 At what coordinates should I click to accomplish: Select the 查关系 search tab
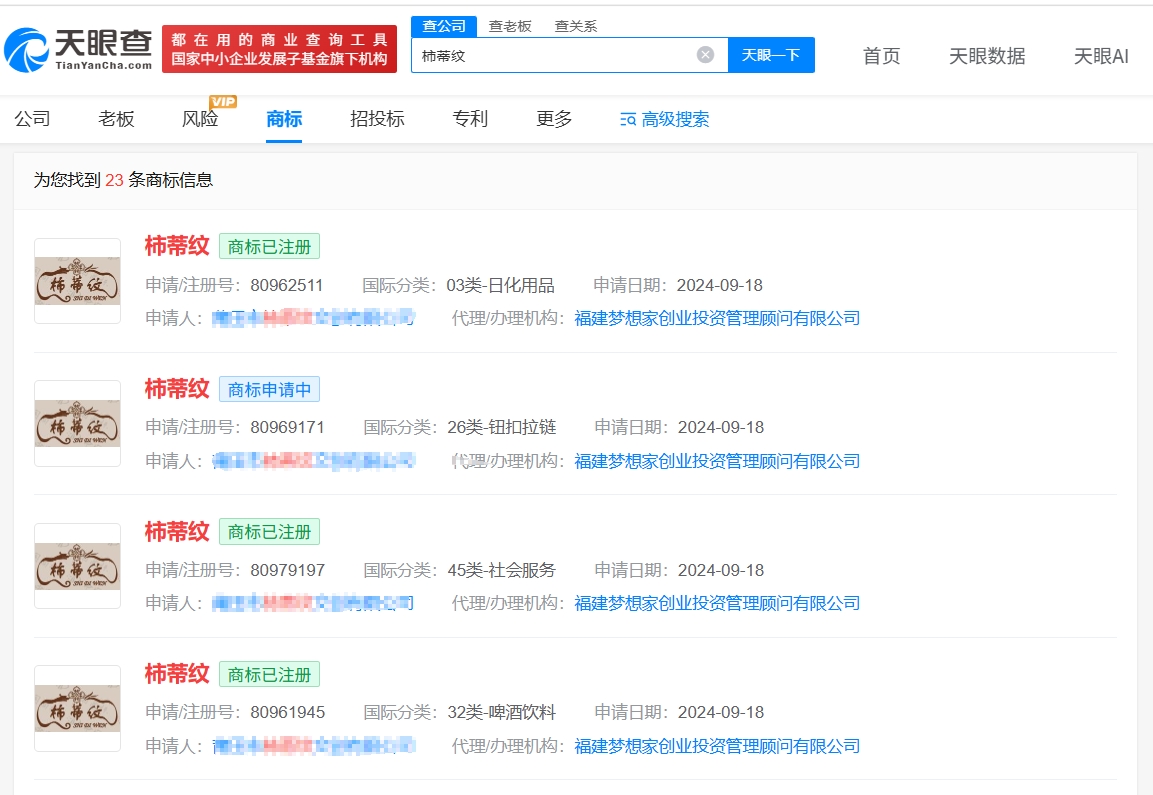576,26
